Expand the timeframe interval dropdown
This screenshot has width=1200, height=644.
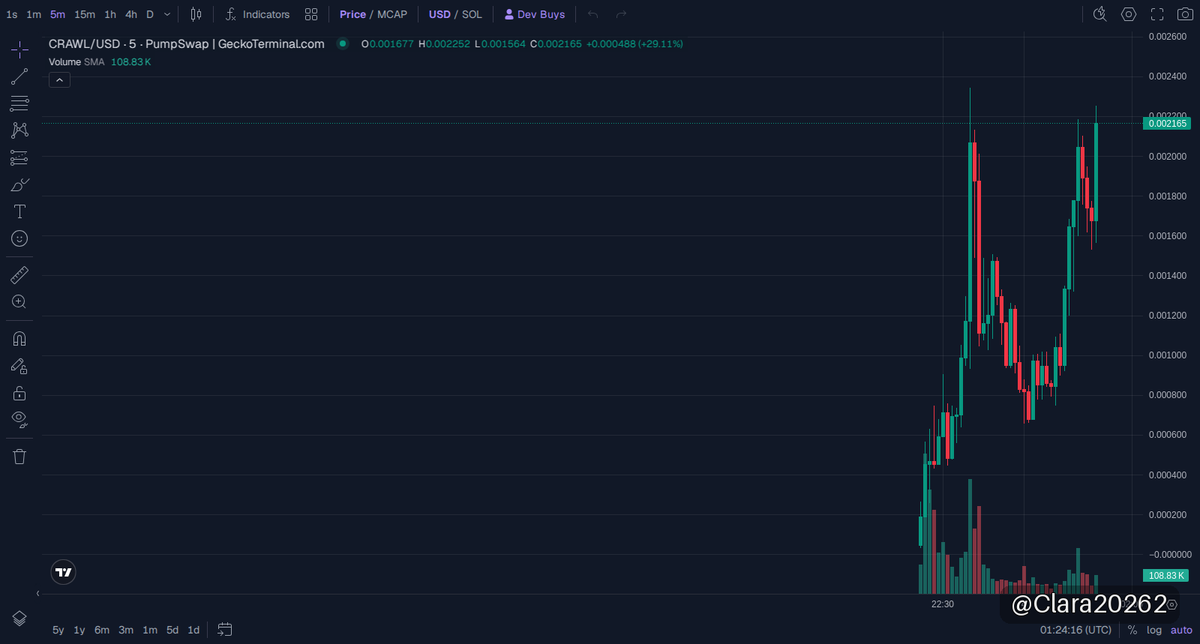click(x=167, y=14)
